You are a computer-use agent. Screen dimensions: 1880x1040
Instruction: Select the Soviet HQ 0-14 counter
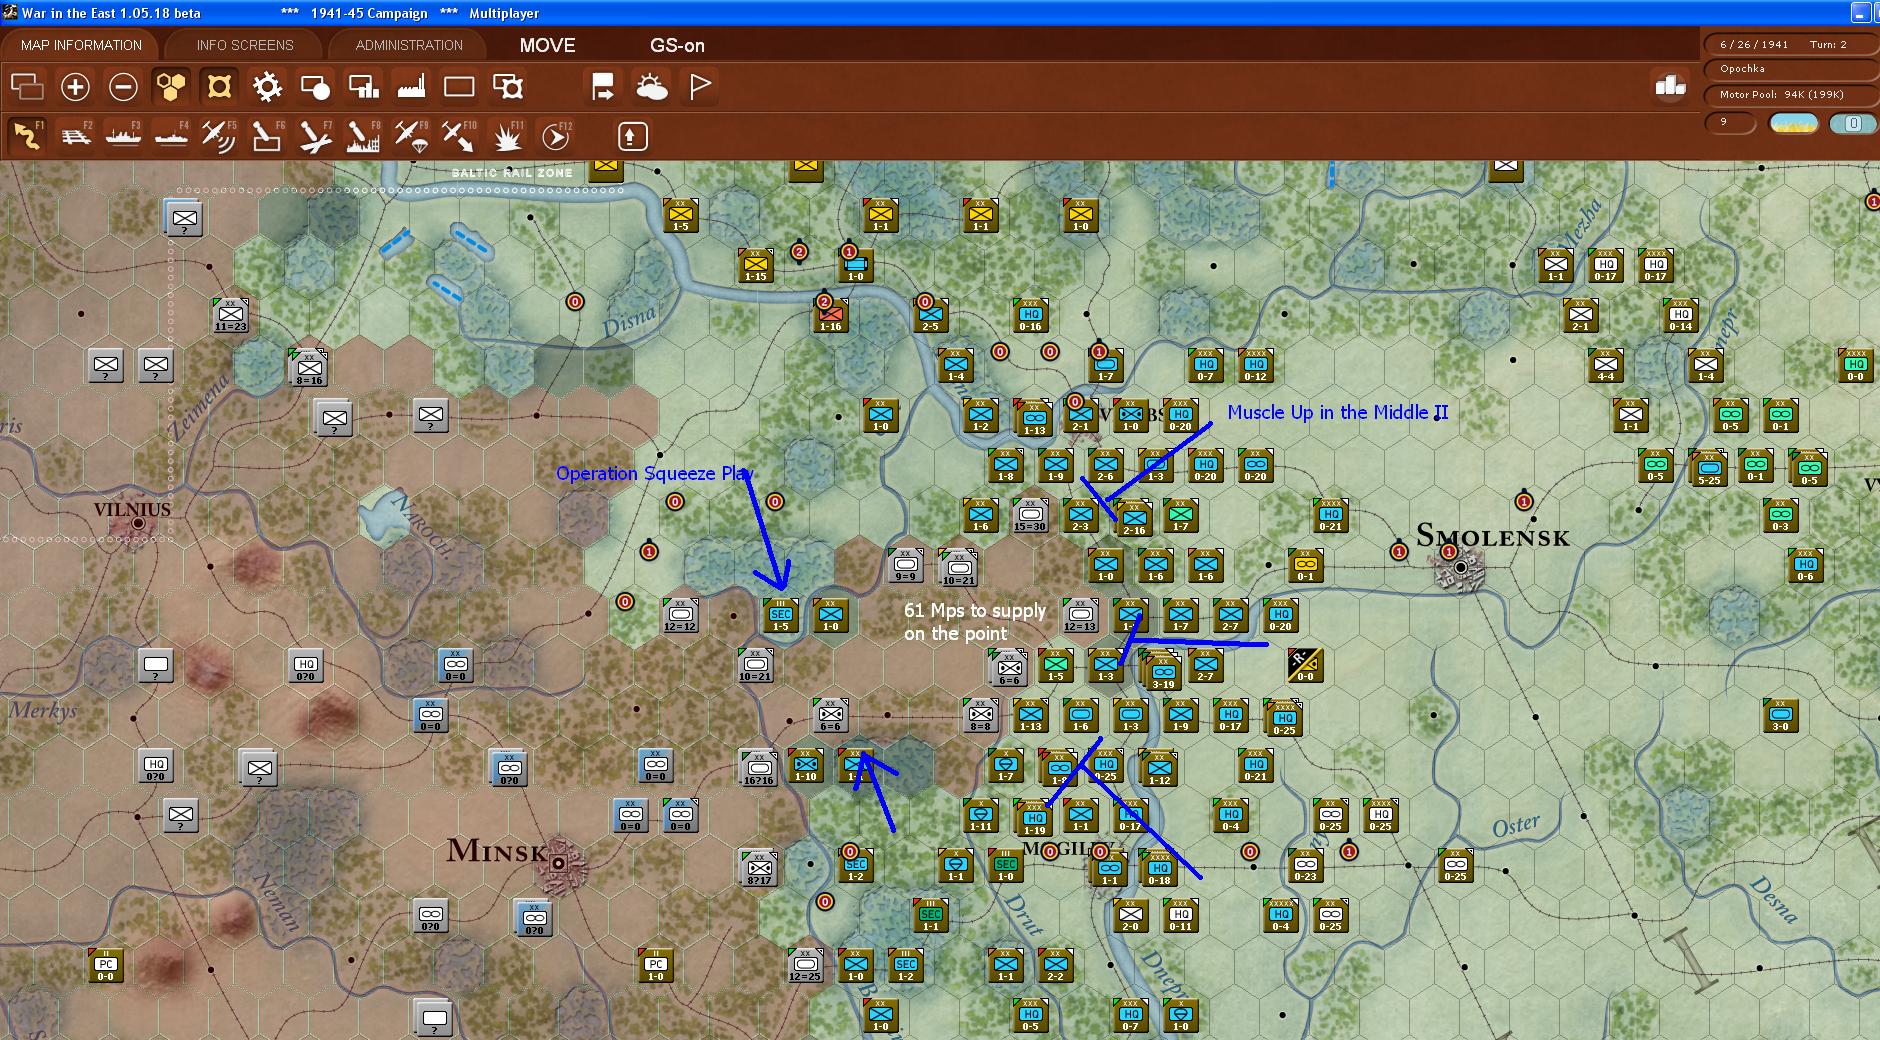(x=1680, y=315)
